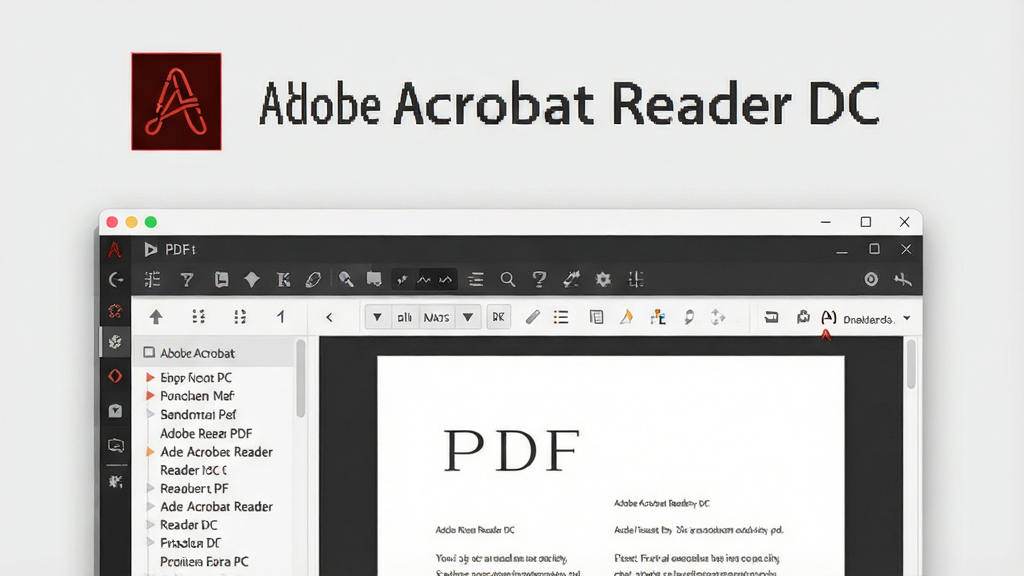Click the list alignment icon in the dark toolbar

coord(152,280)
